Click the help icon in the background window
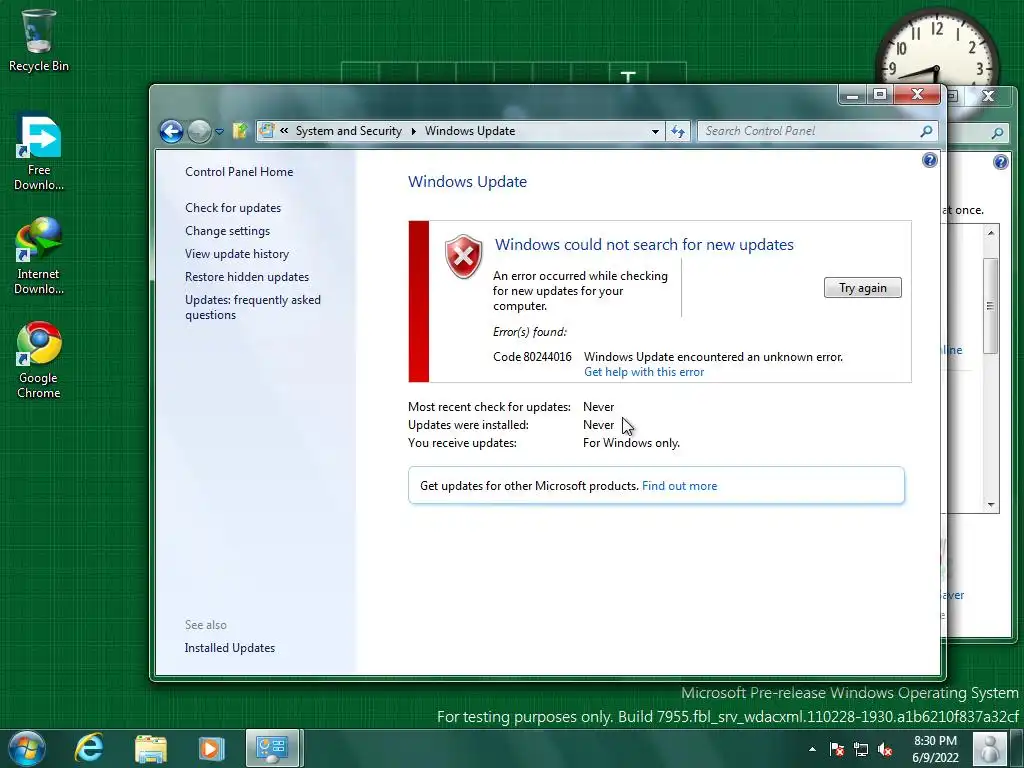Viewport: 1024px width, 768px height. pyautogui.click(x=1000, y=162)
